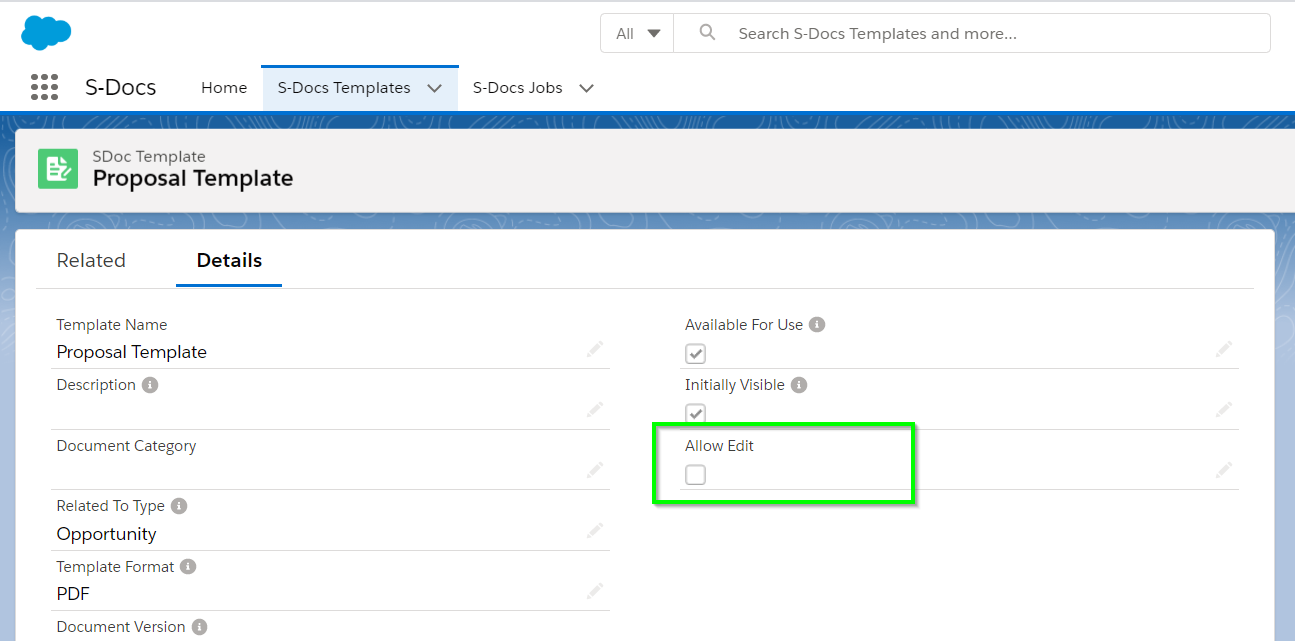This screenshot has height=641, width=1295.
Task: Click the Search S-Docs Templates input field
Action: point(972,33)
